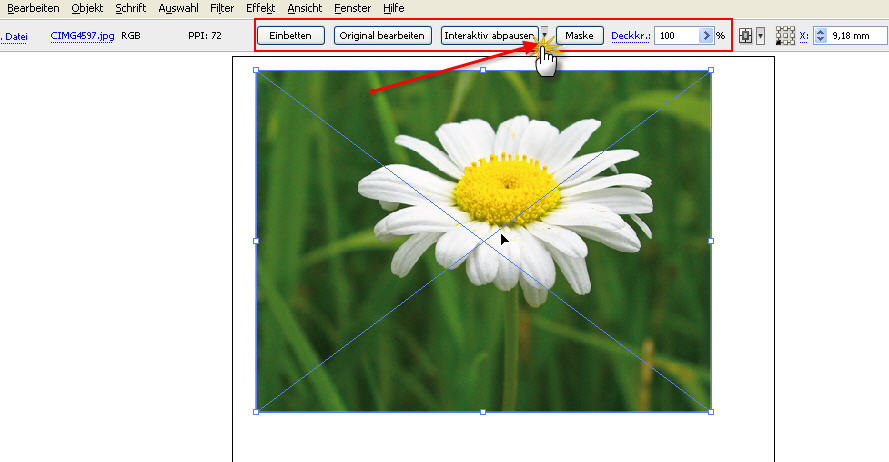This screenshot has height=462, width=889.
Task: Click the Einbetten button
Action: coord(291,36)
